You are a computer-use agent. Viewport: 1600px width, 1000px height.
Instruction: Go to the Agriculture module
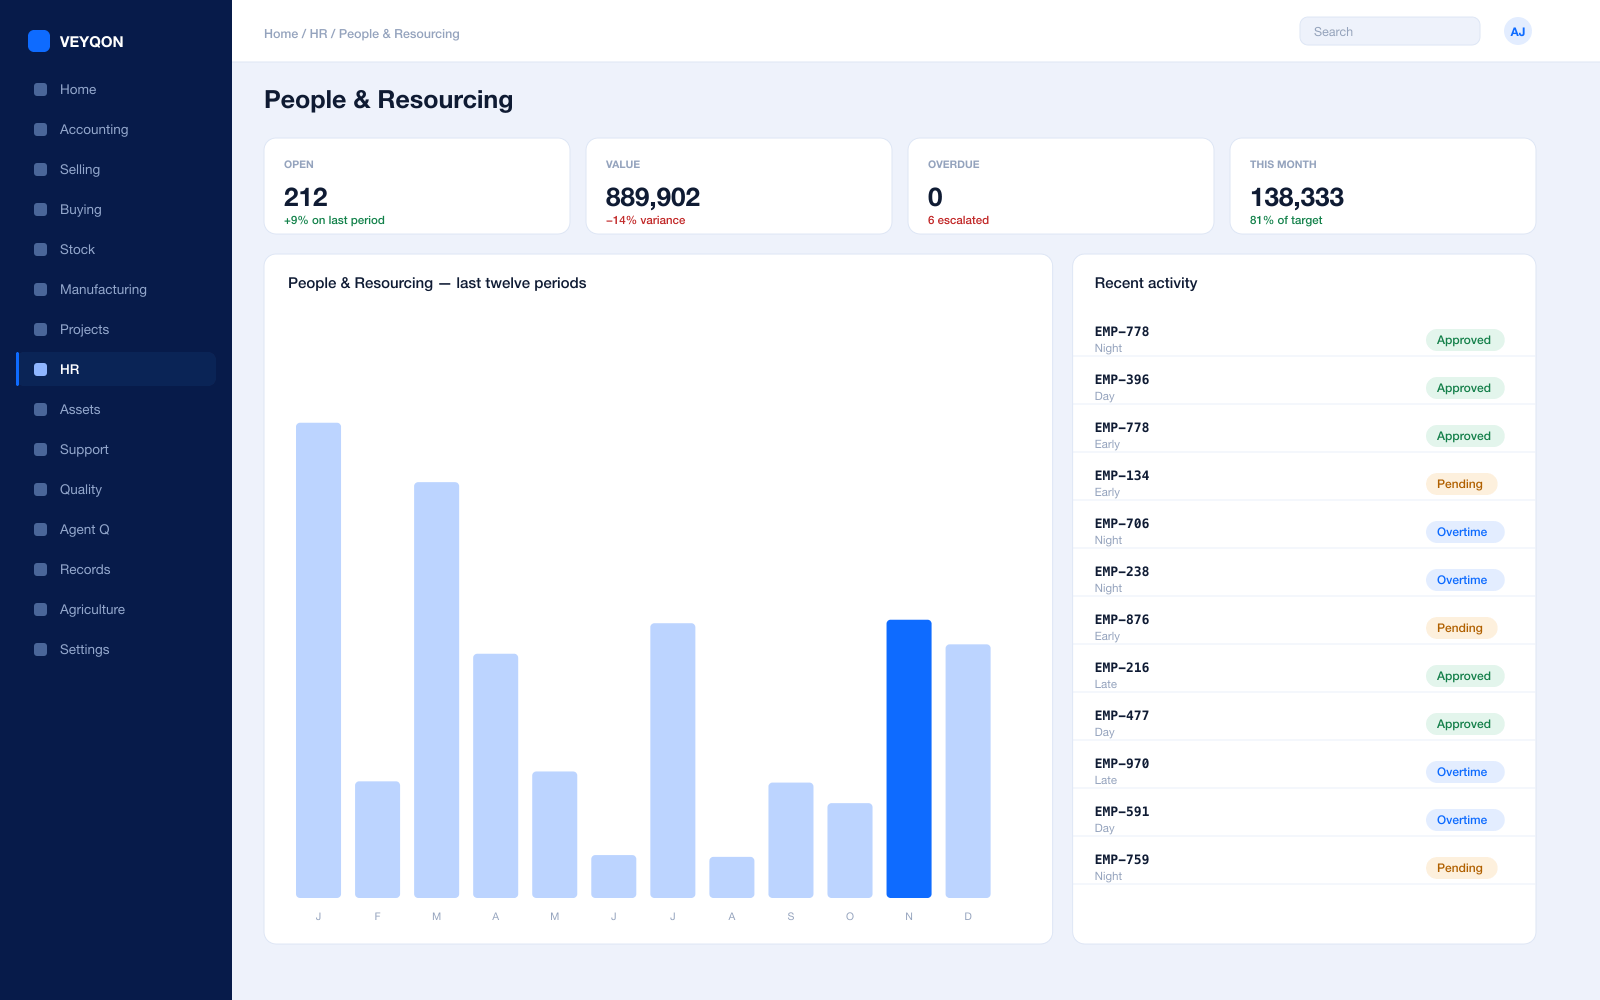point(116,609)
